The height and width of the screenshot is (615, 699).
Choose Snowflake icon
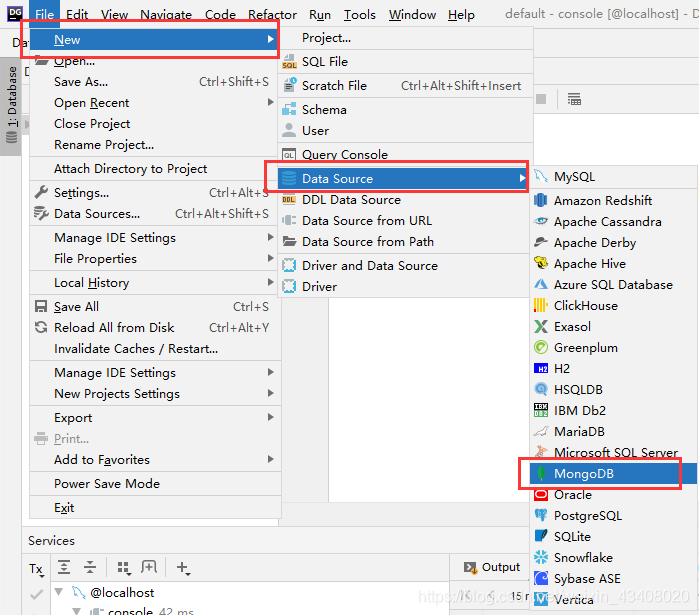coord(541,558)
